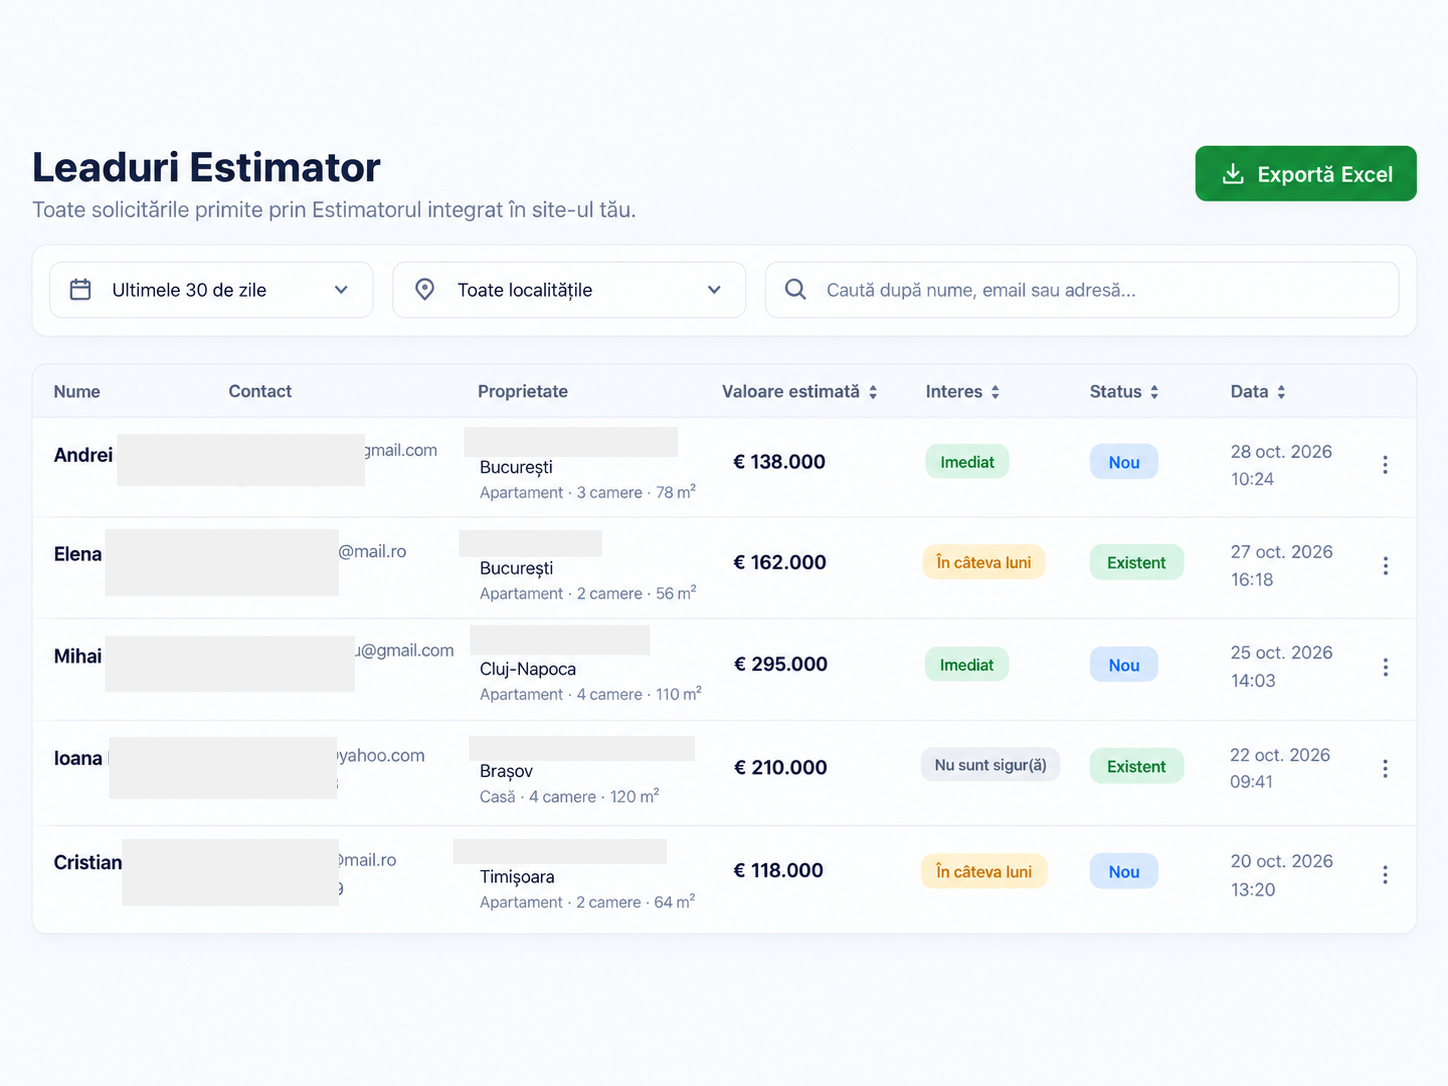Sort by Interes column arrows
The width and height of the screenshot is (1448, 1086).
(x=995, y=392)
